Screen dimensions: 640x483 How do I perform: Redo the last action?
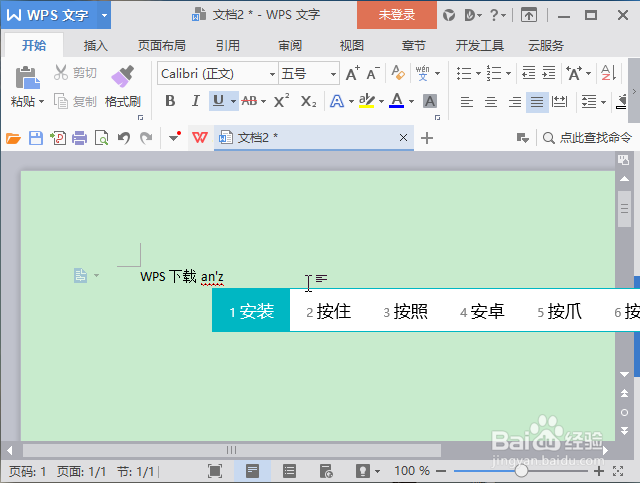tap(146, 138)
